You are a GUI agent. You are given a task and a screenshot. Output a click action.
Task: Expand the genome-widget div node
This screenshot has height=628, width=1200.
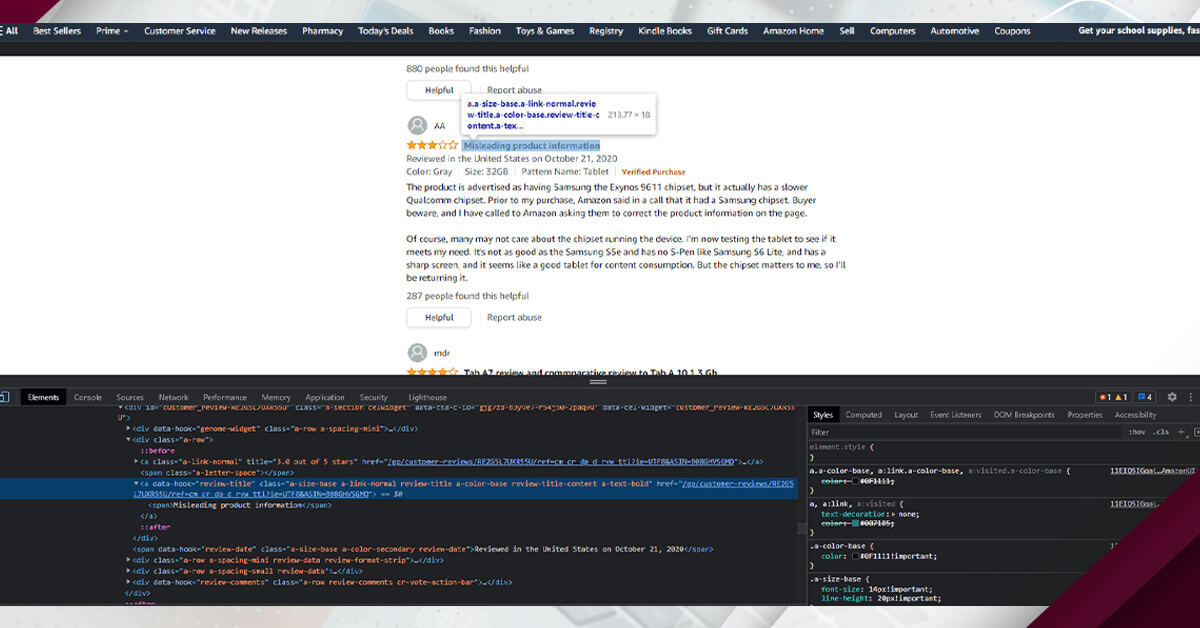coord(130,429)
